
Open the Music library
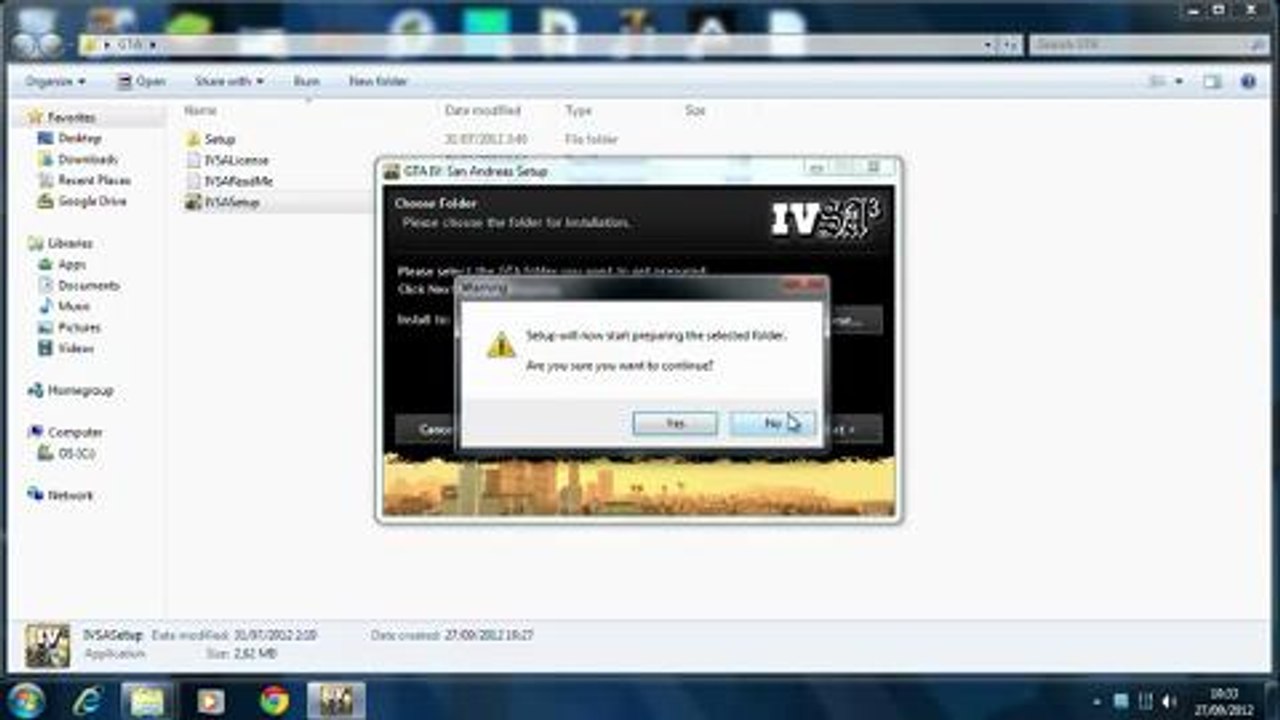pos(74,306)
